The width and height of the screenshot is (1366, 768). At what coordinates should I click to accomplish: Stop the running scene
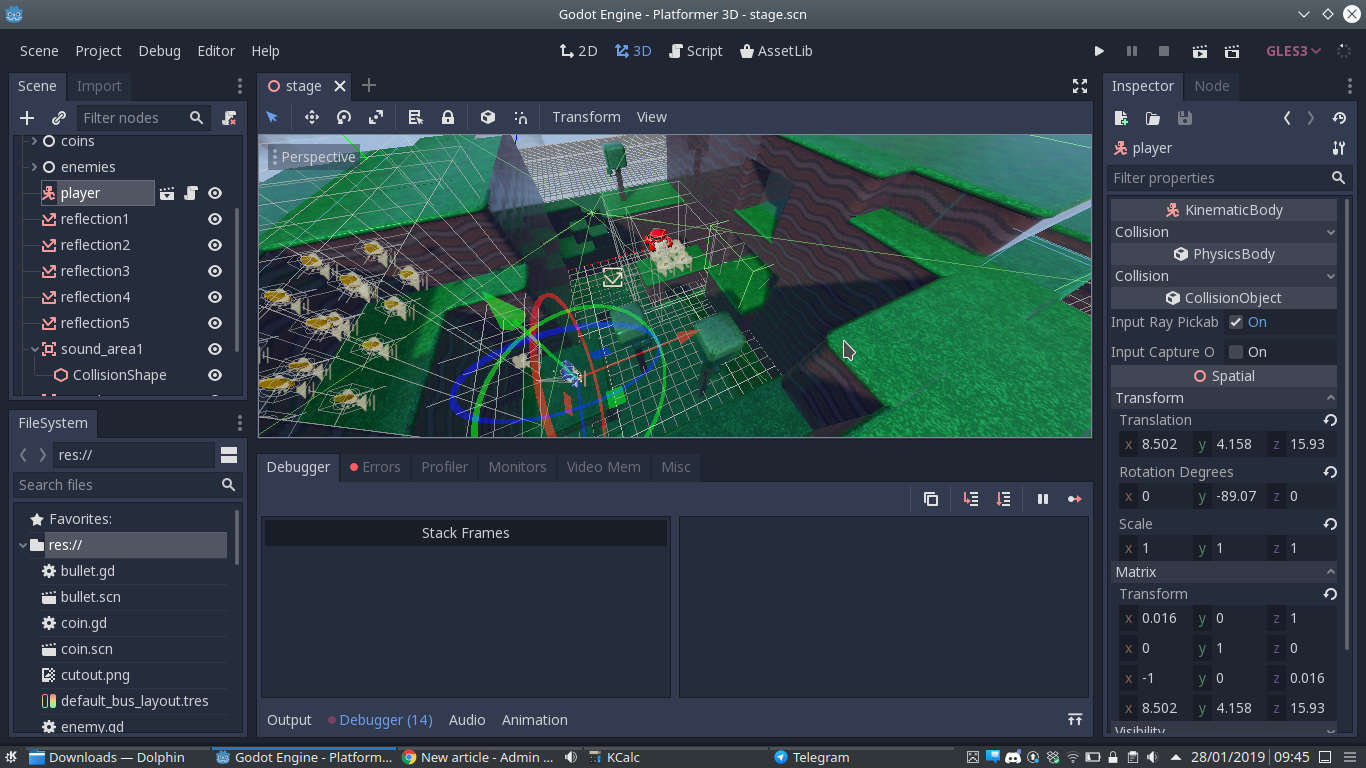[x=1164, y=51]
